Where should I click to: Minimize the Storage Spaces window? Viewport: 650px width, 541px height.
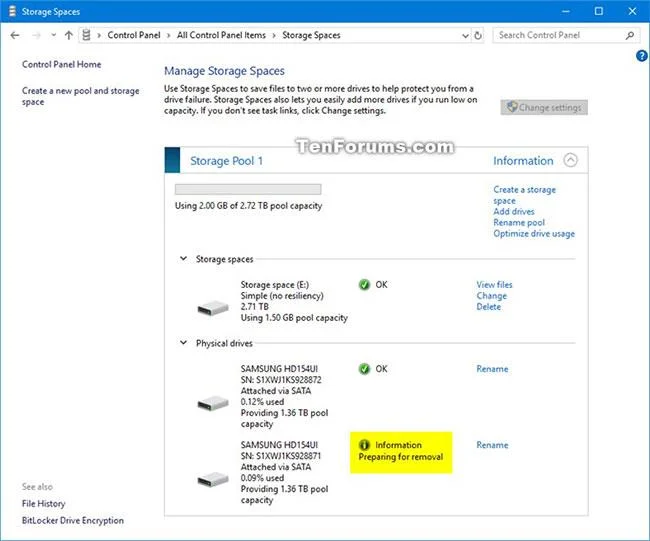pyautogui.click(x=565, y=11)
